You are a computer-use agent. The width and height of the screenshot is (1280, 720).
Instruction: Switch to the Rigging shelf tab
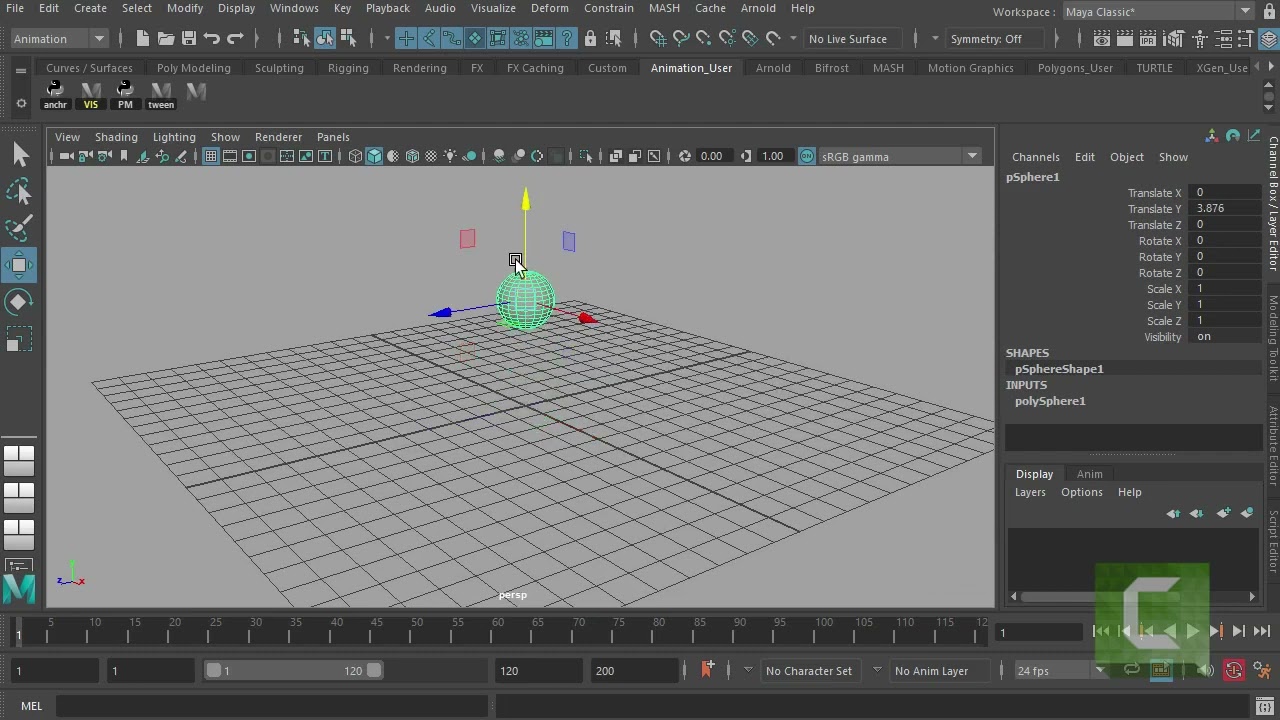(x=348, y=68)
